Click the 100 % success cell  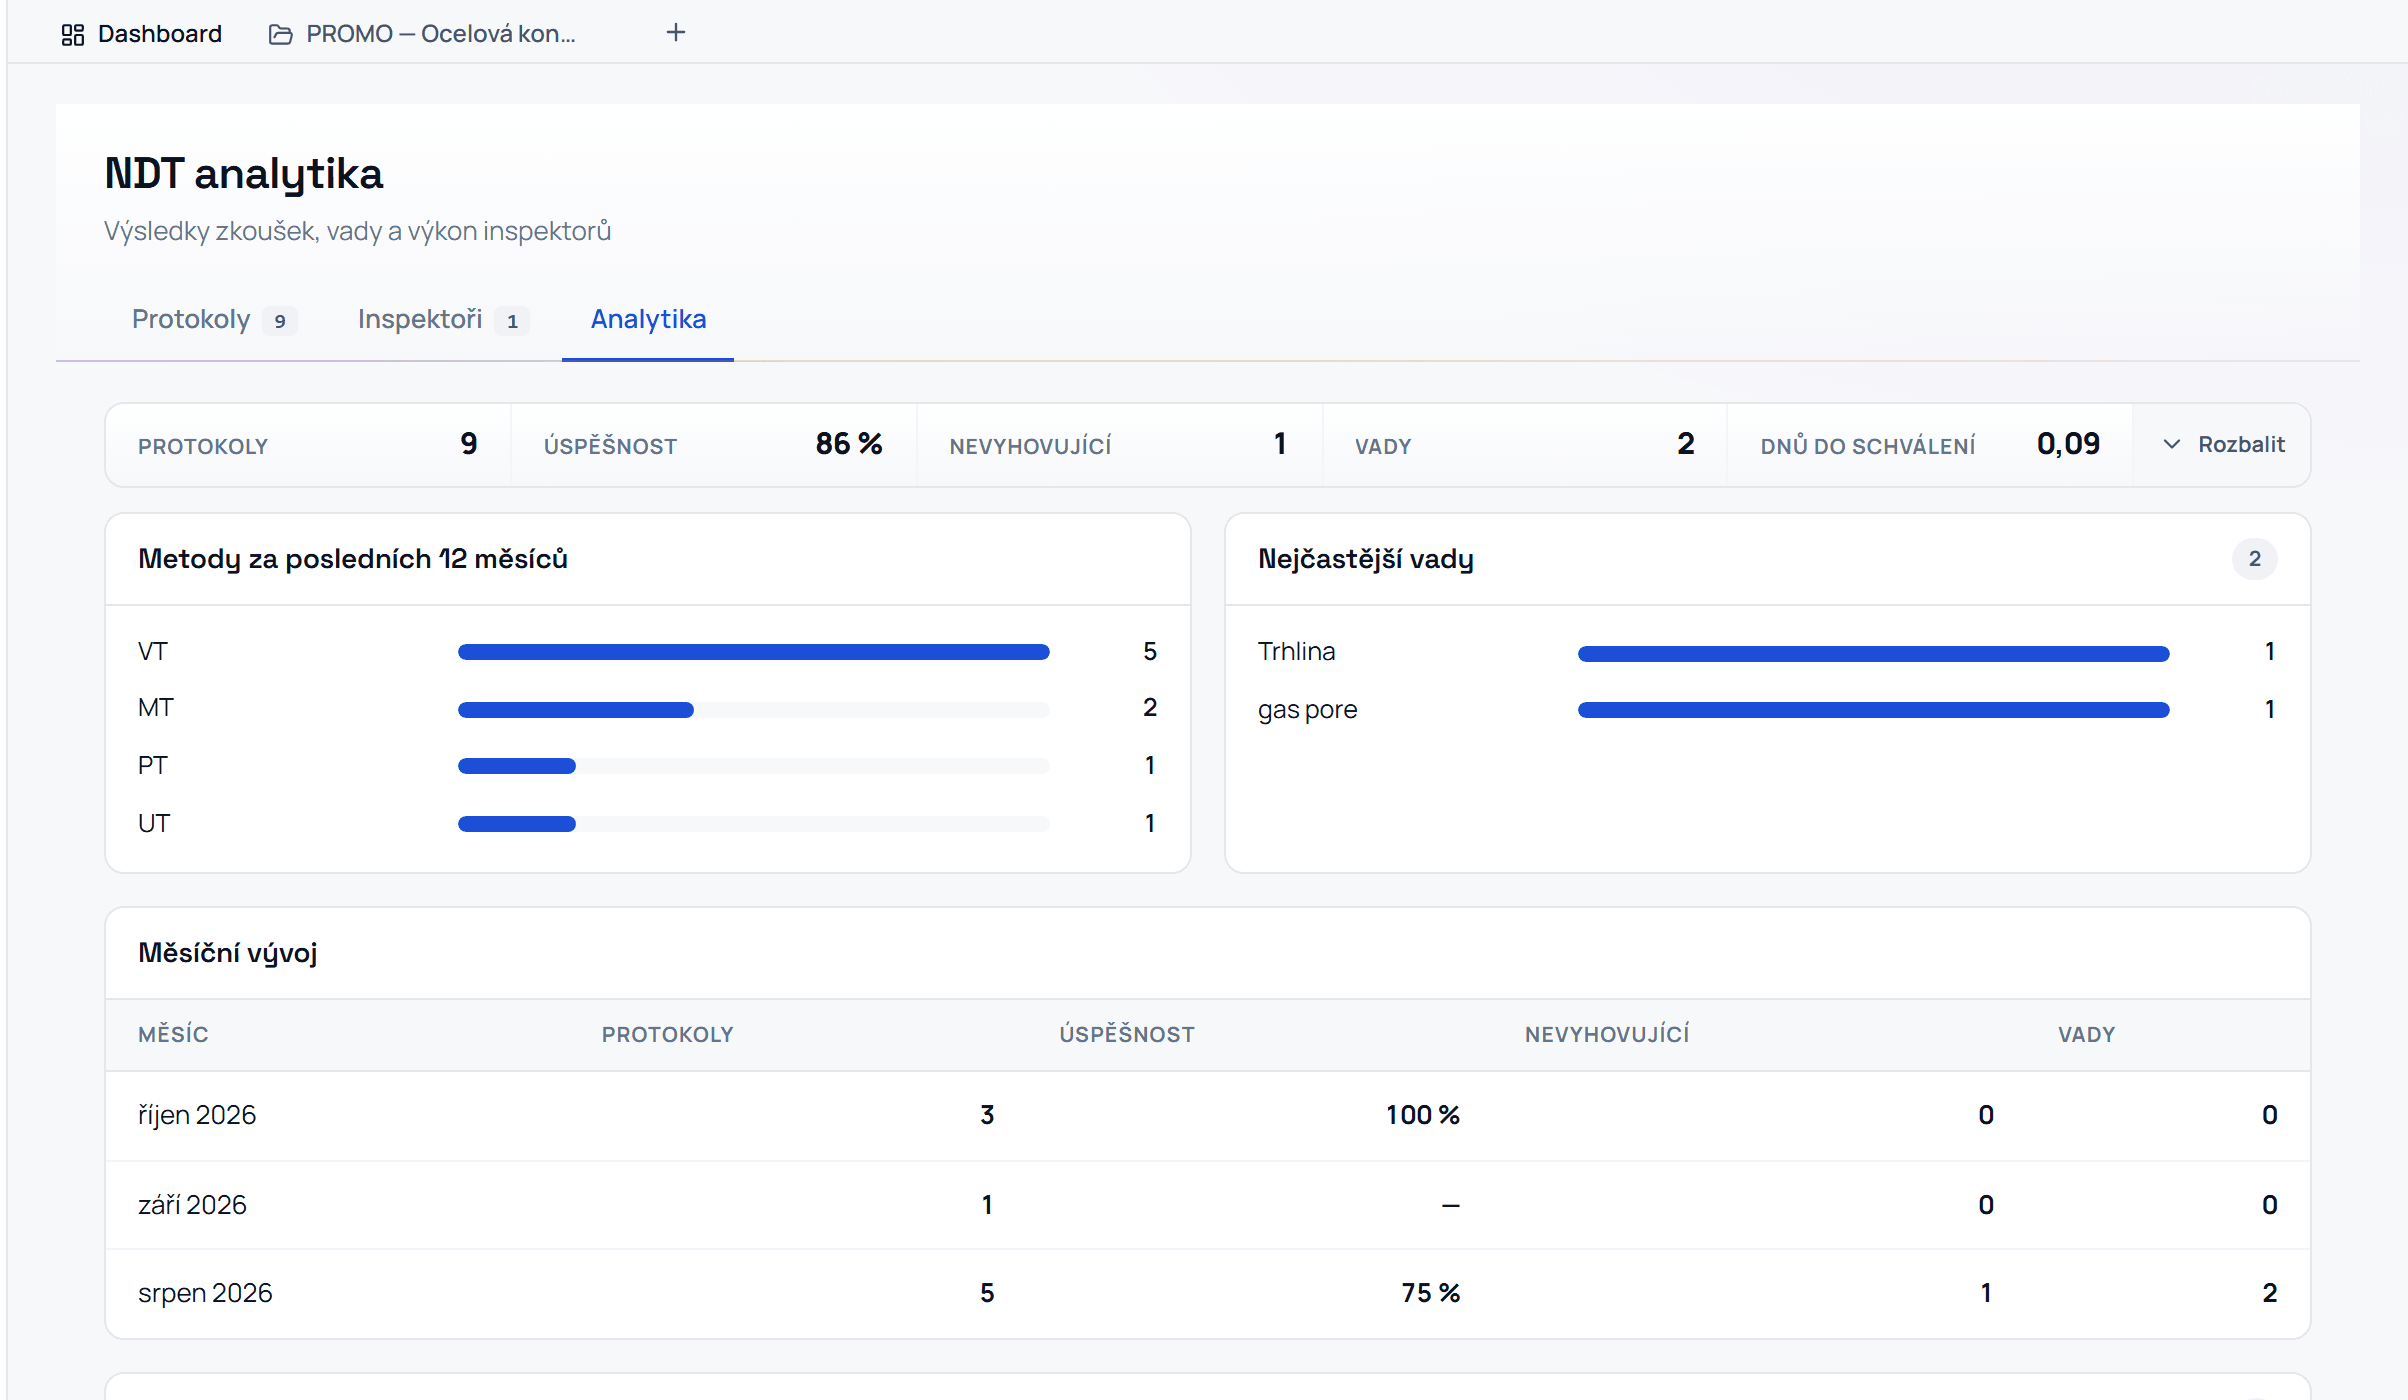tap(1423, 1115)
